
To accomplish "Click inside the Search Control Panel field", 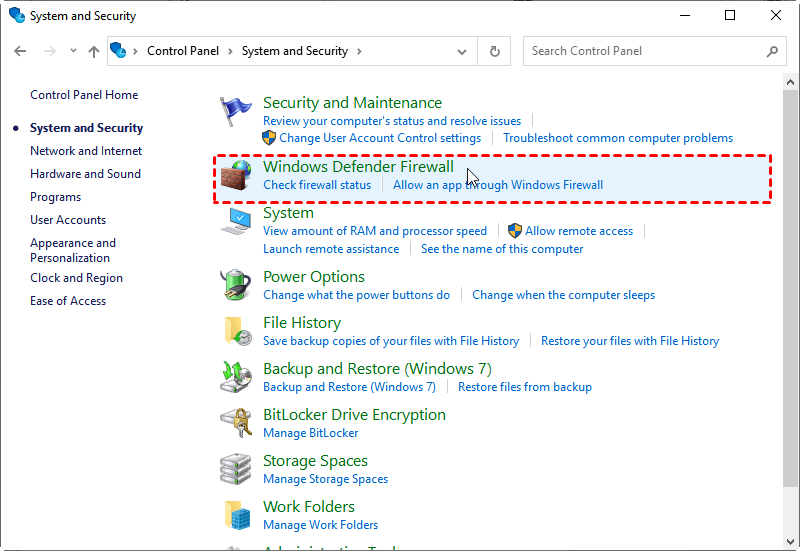I will (x=645, y=51).
